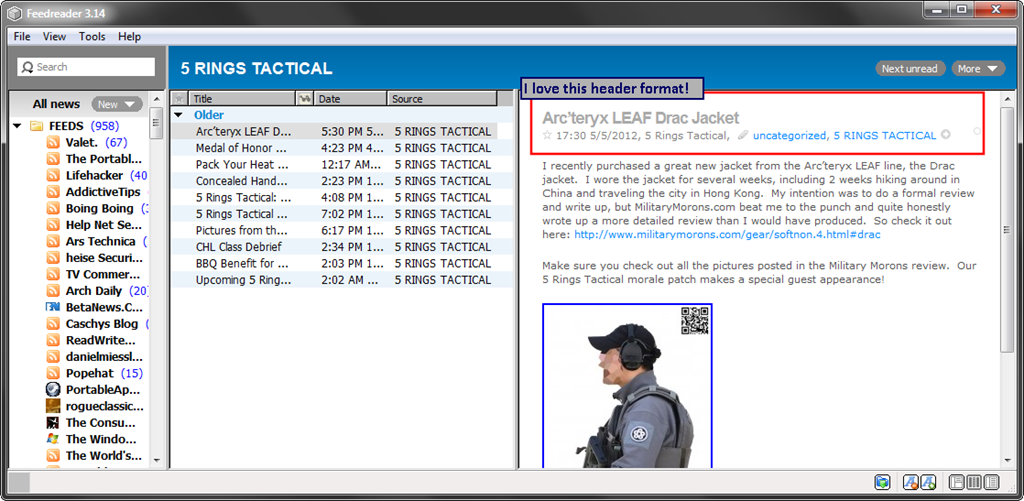Open the New filter dropdown

(117, 104)
